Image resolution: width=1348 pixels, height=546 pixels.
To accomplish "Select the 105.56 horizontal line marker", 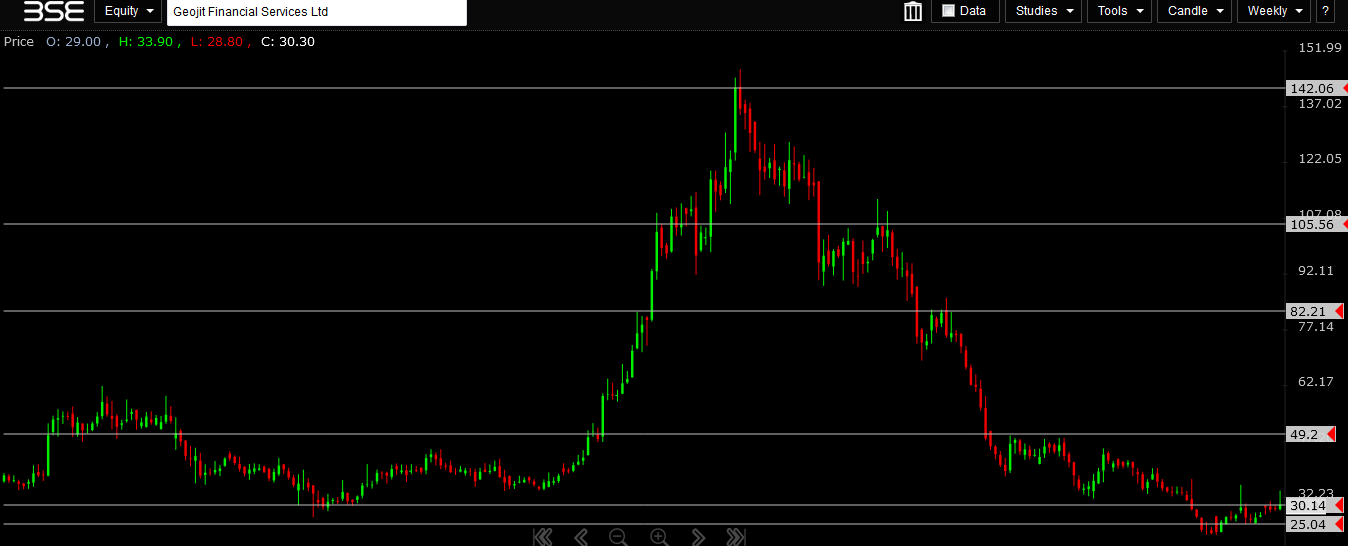I will [1312, 225].
